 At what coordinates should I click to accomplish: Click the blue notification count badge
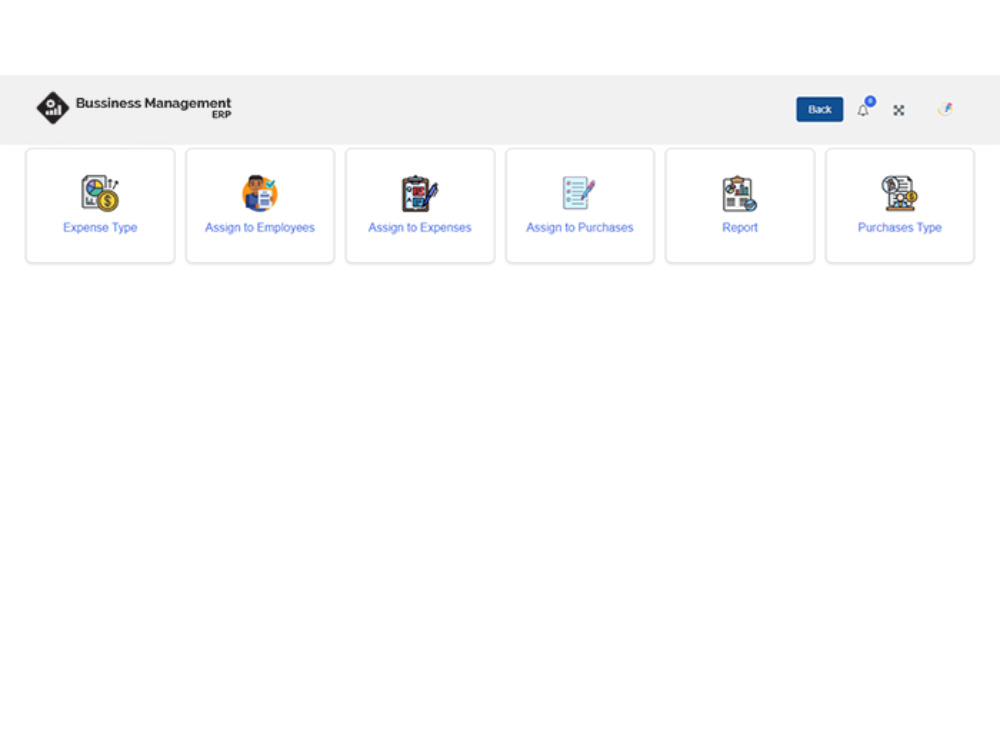[870, 100]
